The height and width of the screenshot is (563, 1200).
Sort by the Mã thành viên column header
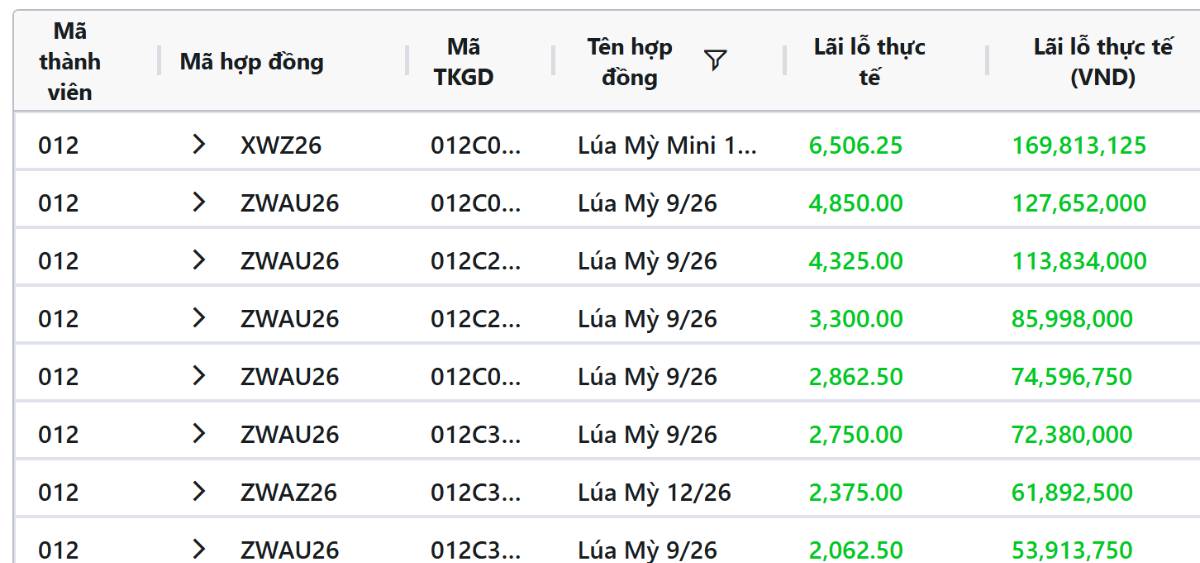click(x=69, y=62)
